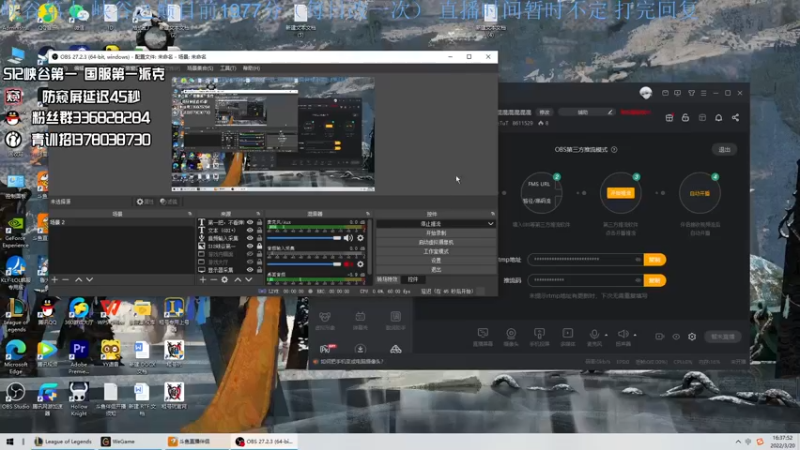Click the share icon in Douyu companion

click(735, 118)
